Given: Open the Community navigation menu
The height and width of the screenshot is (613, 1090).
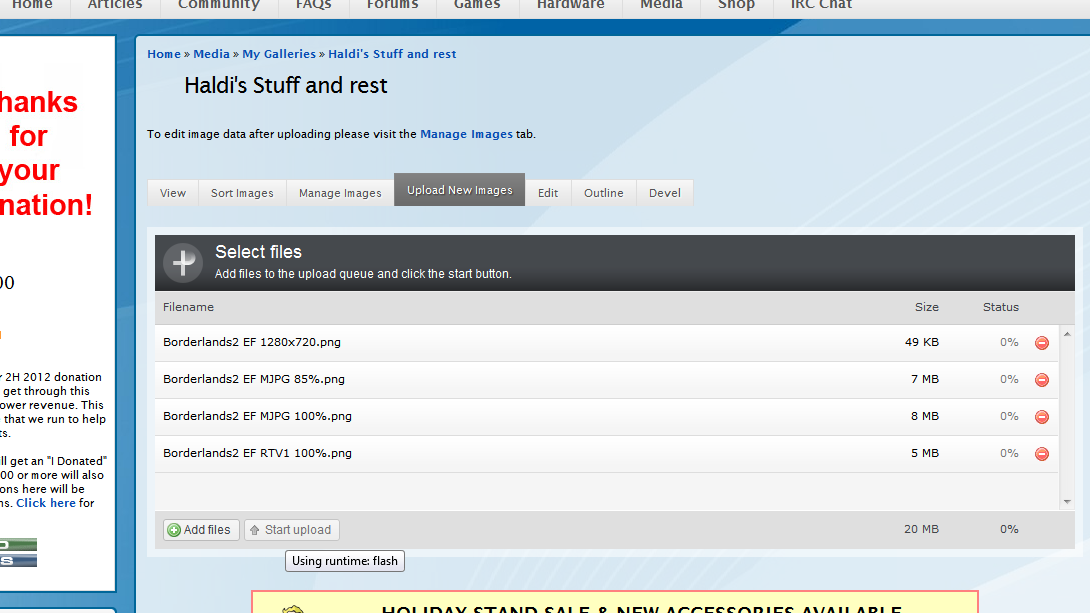Looking at the screenshot, I should (x=219, y=5).
